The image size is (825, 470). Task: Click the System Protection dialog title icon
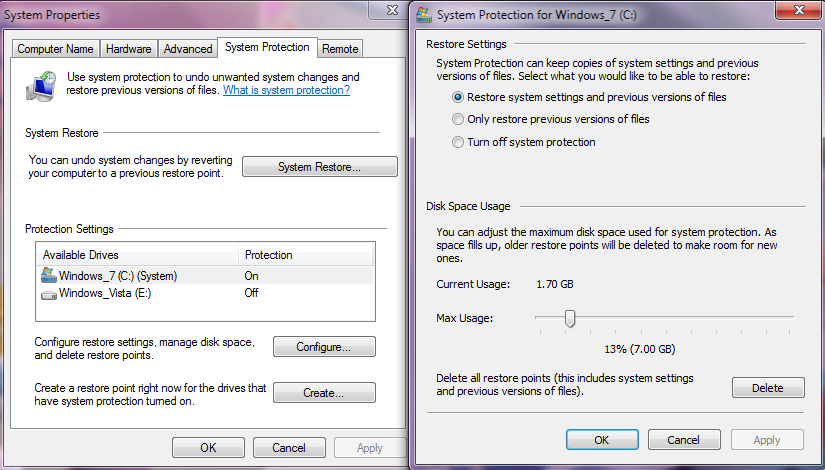[x=424, y=14]
